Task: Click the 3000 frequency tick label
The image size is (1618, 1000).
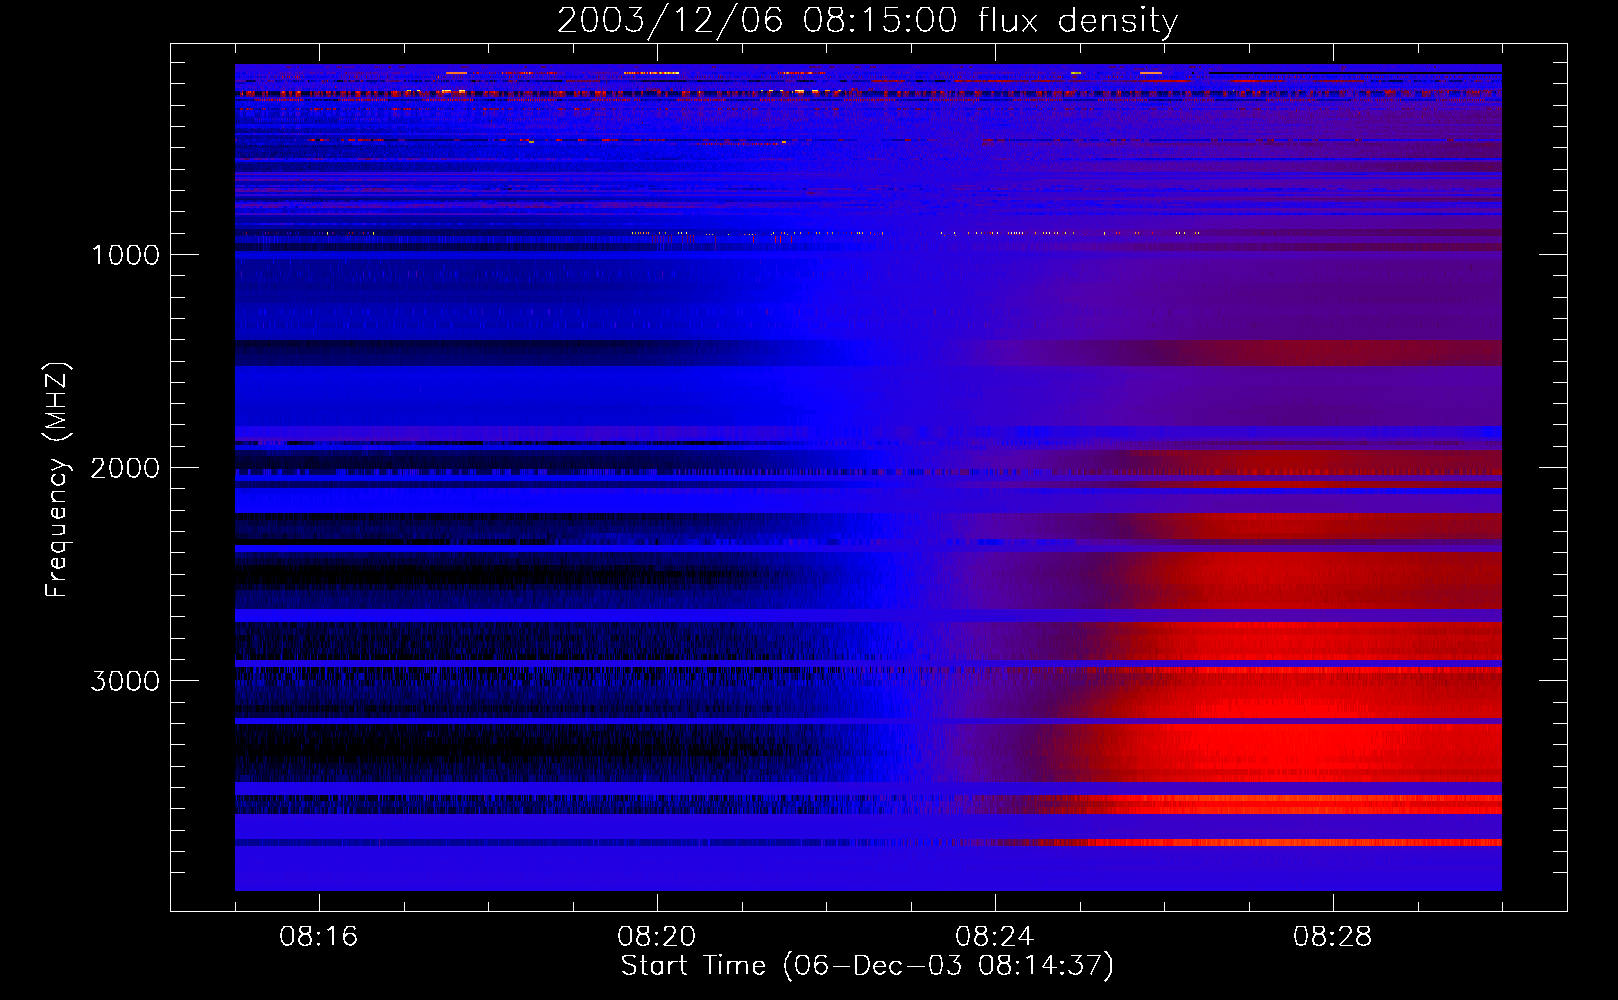Action: [x=125, y=681]
